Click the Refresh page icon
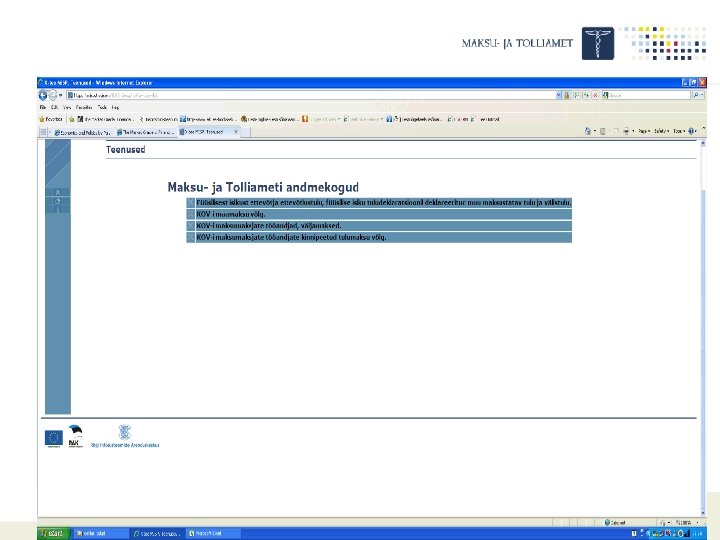 [586, 95]
